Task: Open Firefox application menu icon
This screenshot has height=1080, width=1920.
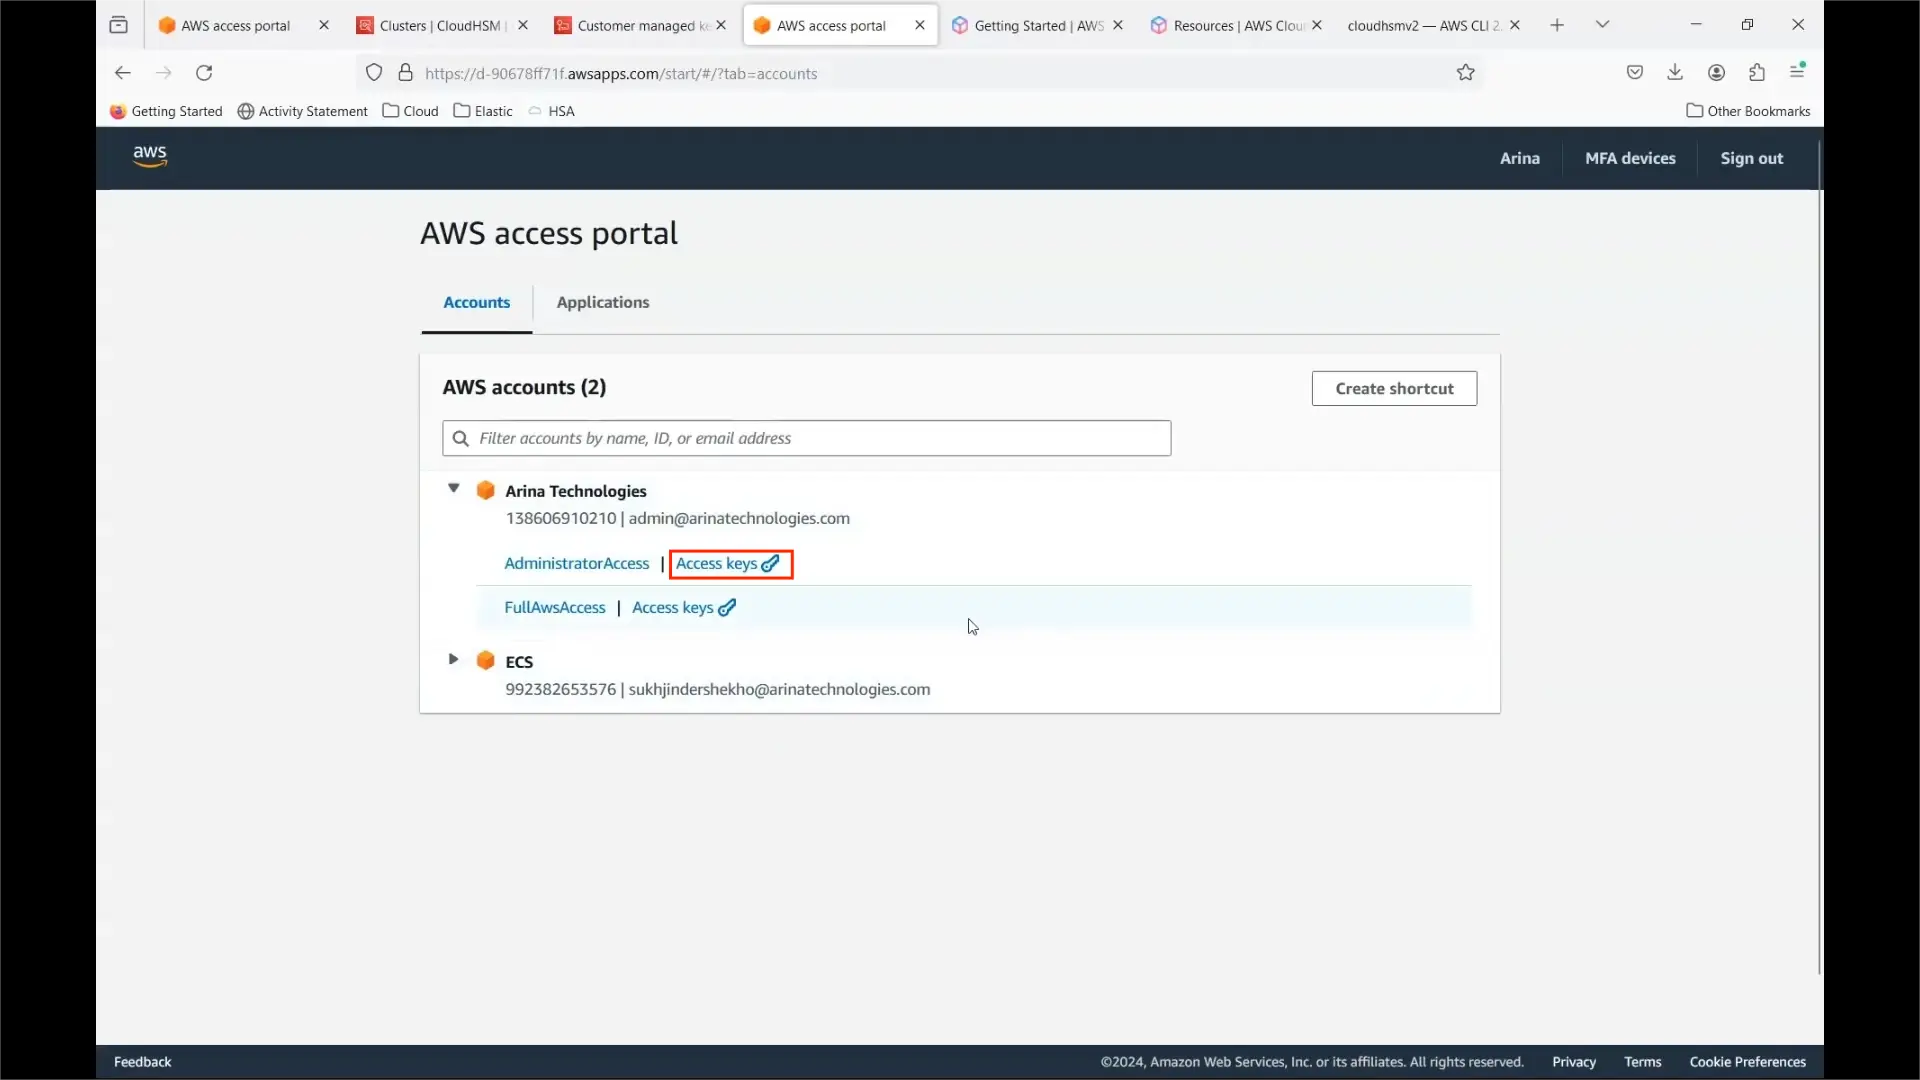Action: pyautogui.click(x=1798, y=72)
